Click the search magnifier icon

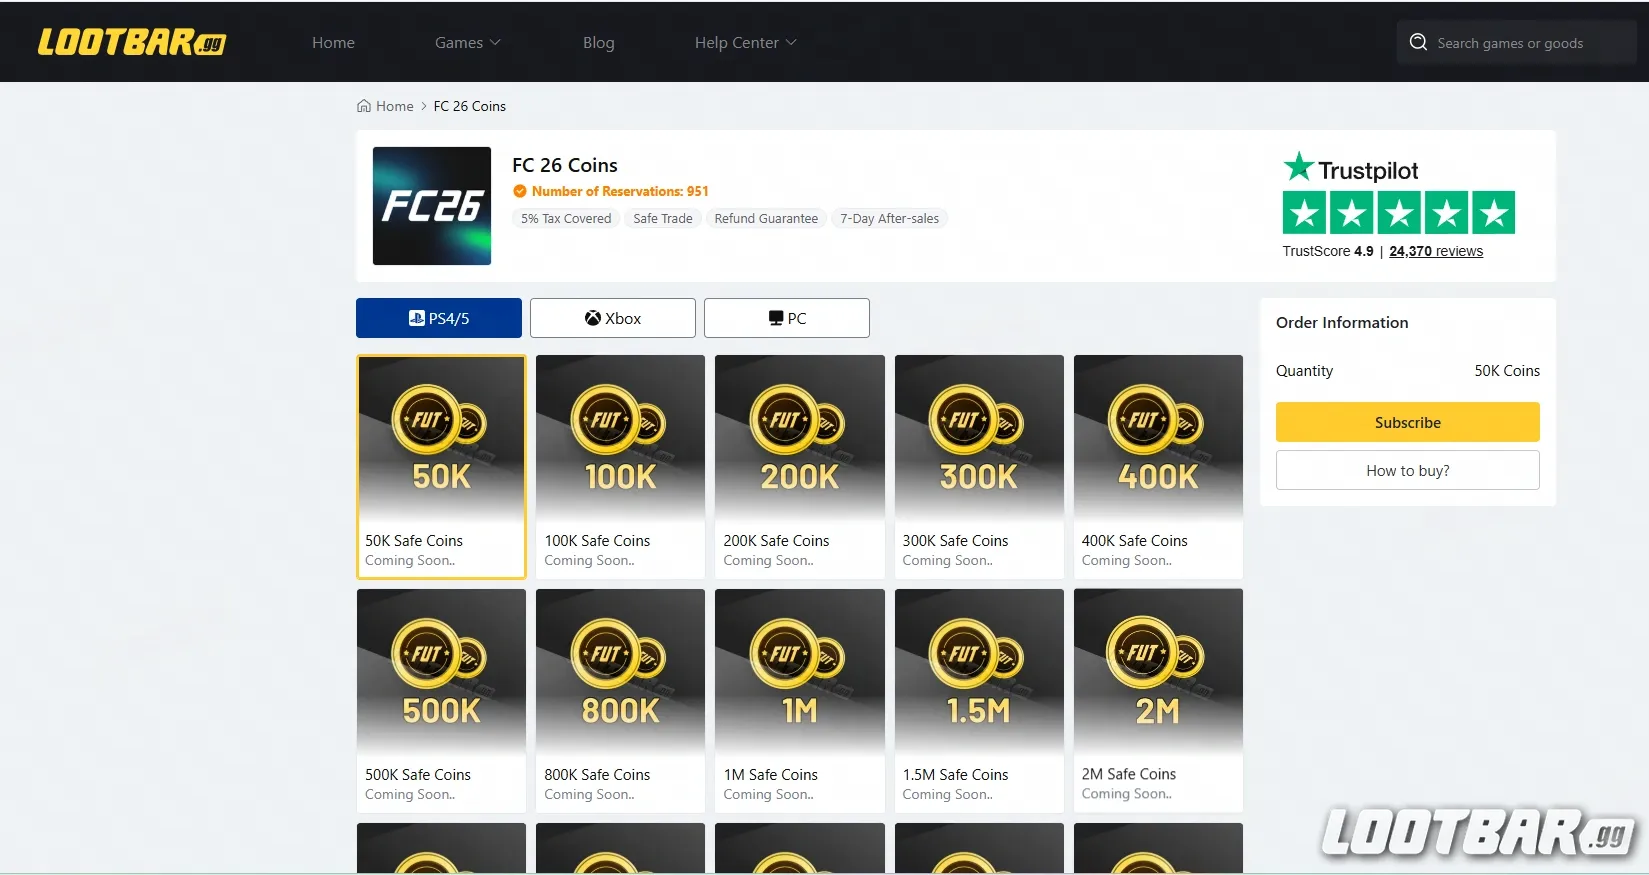click(1418, 42)
